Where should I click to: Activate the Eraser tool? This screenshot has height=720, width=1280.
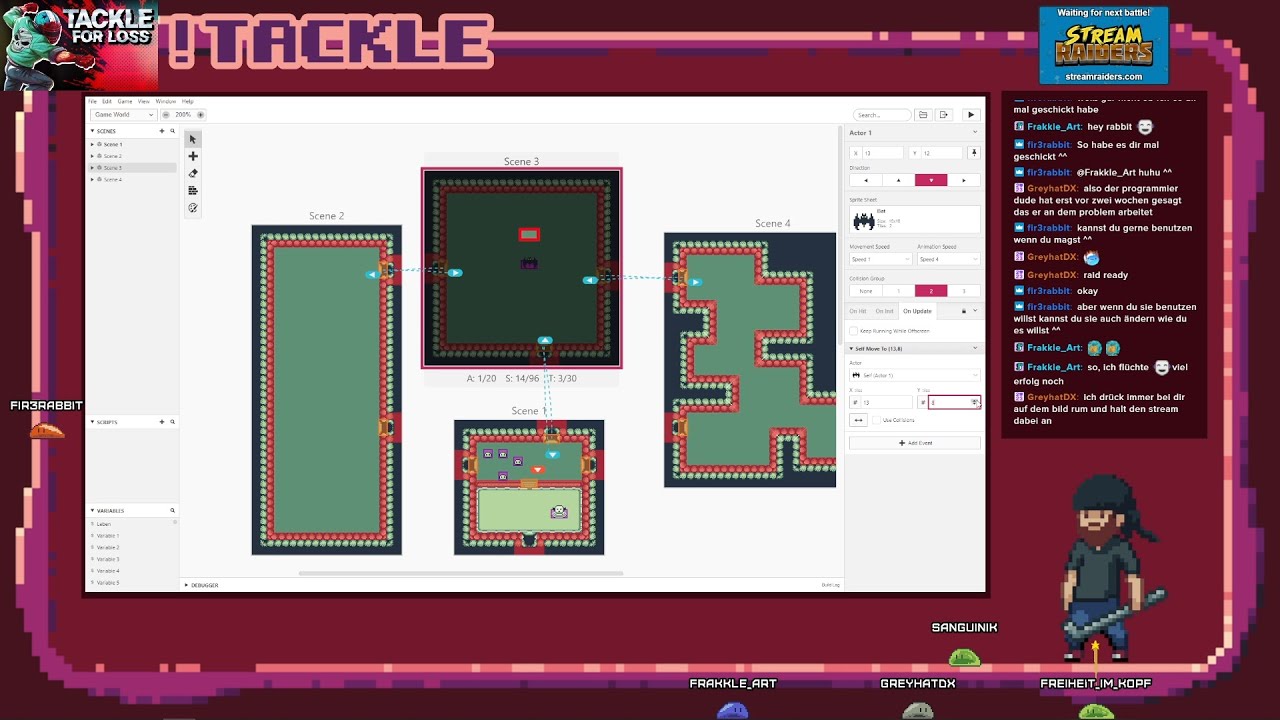(x=193, y=173)
